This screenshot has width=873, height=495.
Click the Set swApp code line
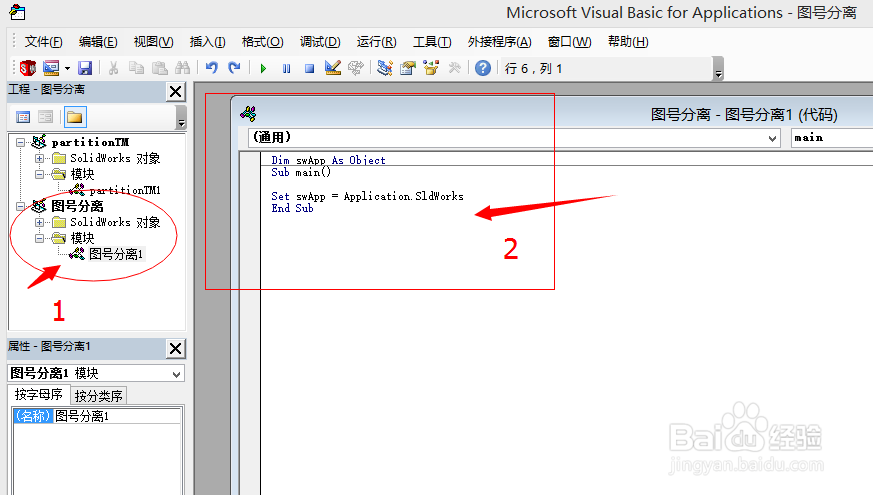pyautogui.click(x=367, y=196)
